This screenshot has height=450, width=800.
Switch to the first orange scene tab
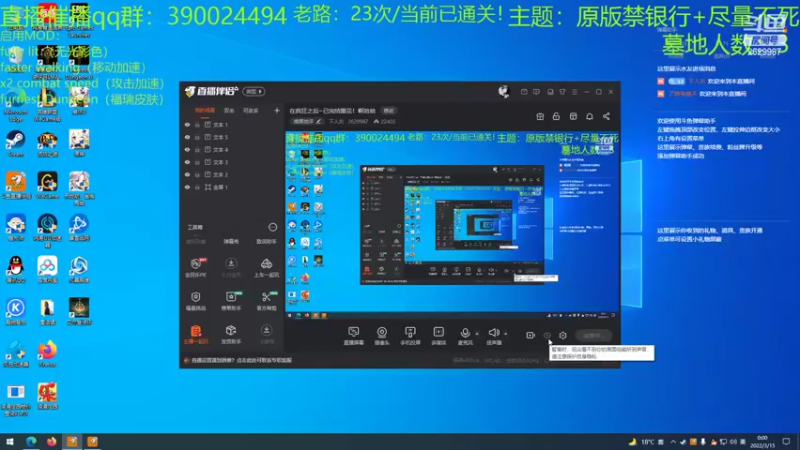click(205, 110)
